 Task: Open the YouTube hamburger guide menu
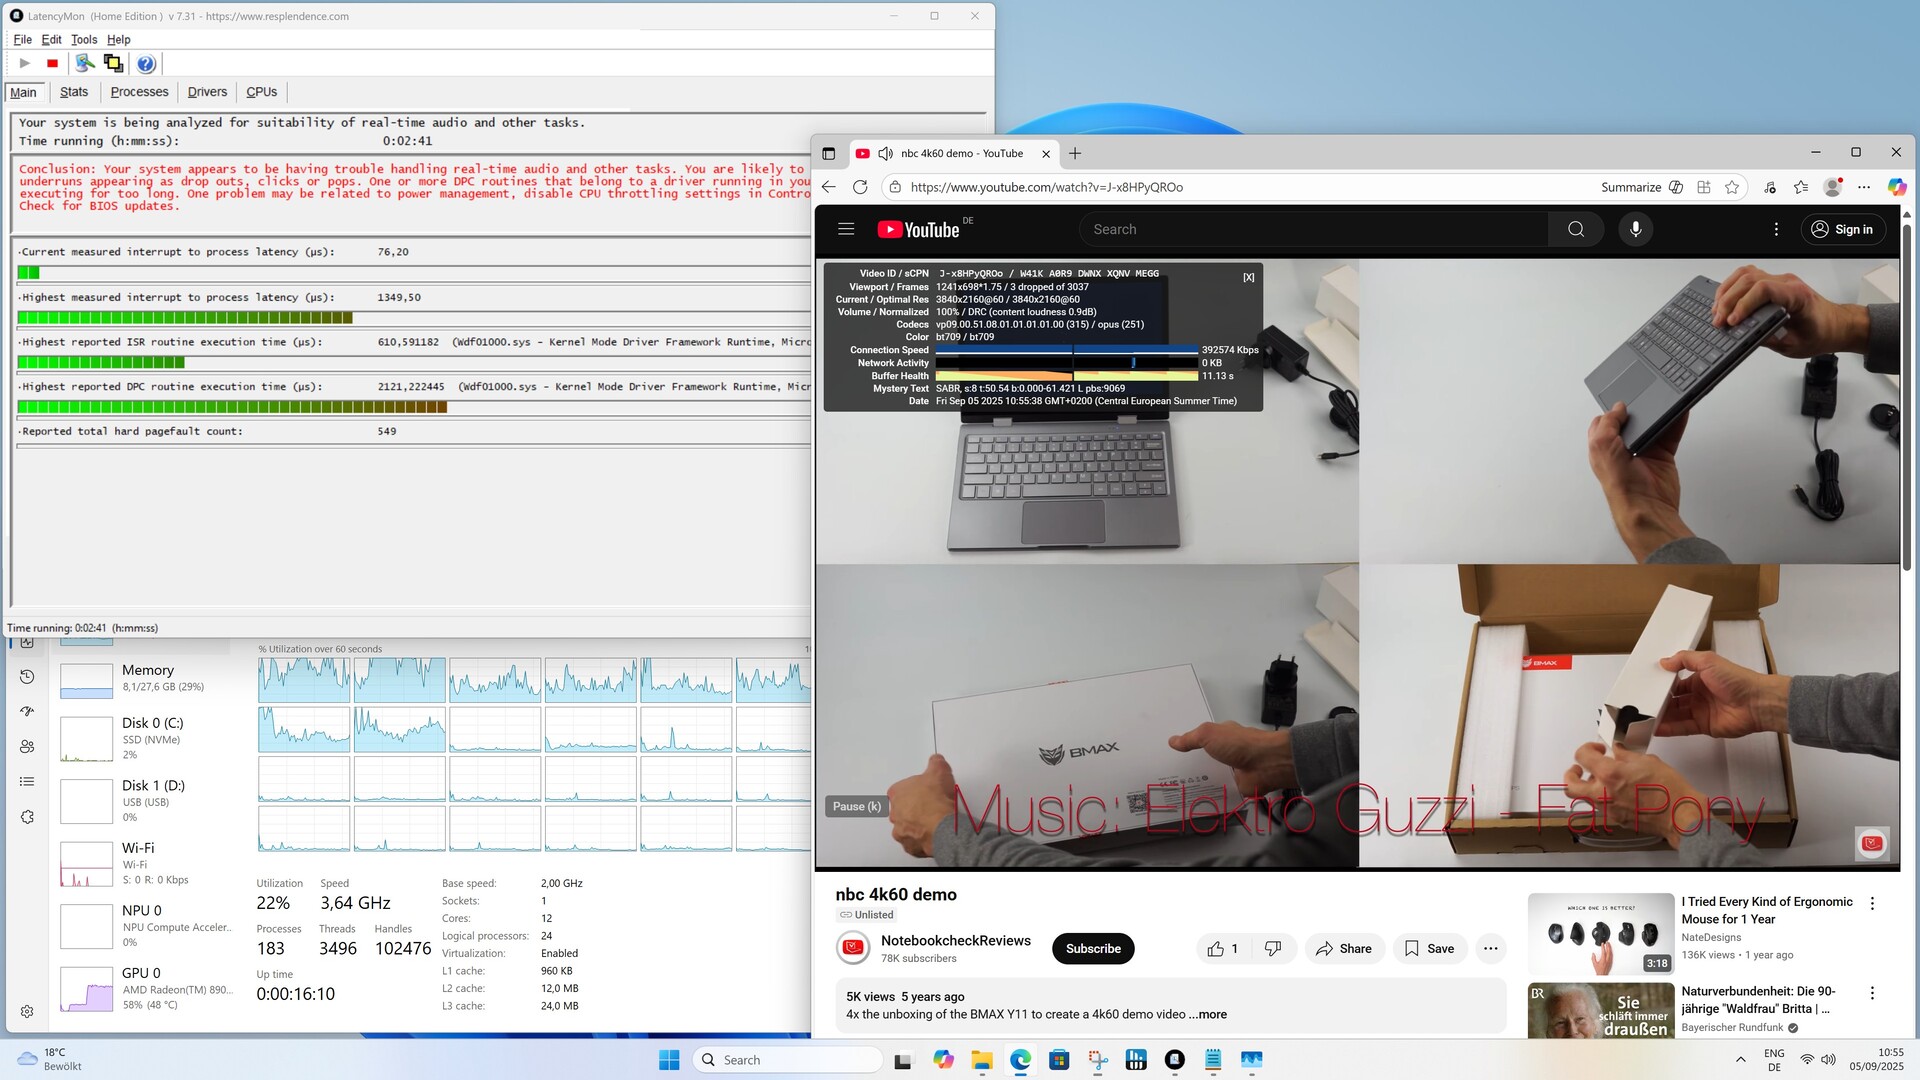tap(846, 229)
